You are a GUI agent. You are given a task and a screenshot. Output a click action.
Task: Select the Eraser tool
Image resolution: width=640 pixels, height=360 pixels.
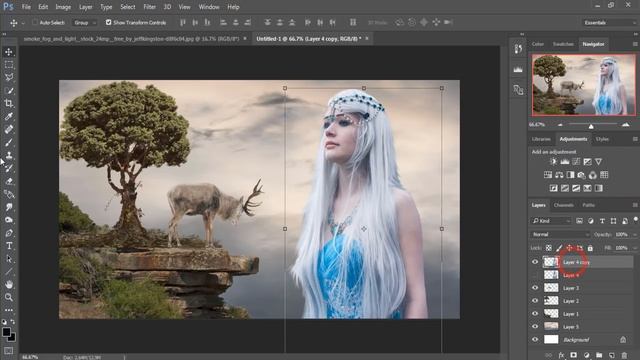pyautogui.click(x=9, y=181)
